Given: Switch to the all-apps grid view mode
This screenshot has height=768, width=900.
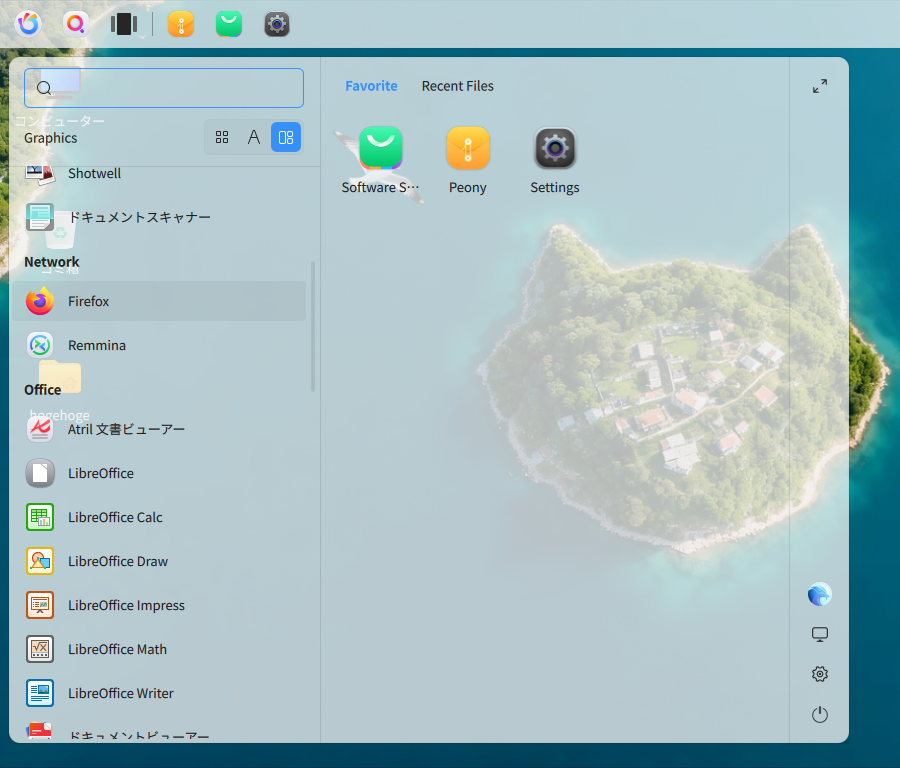Looking at the screenshot, I should coord(222,137).
